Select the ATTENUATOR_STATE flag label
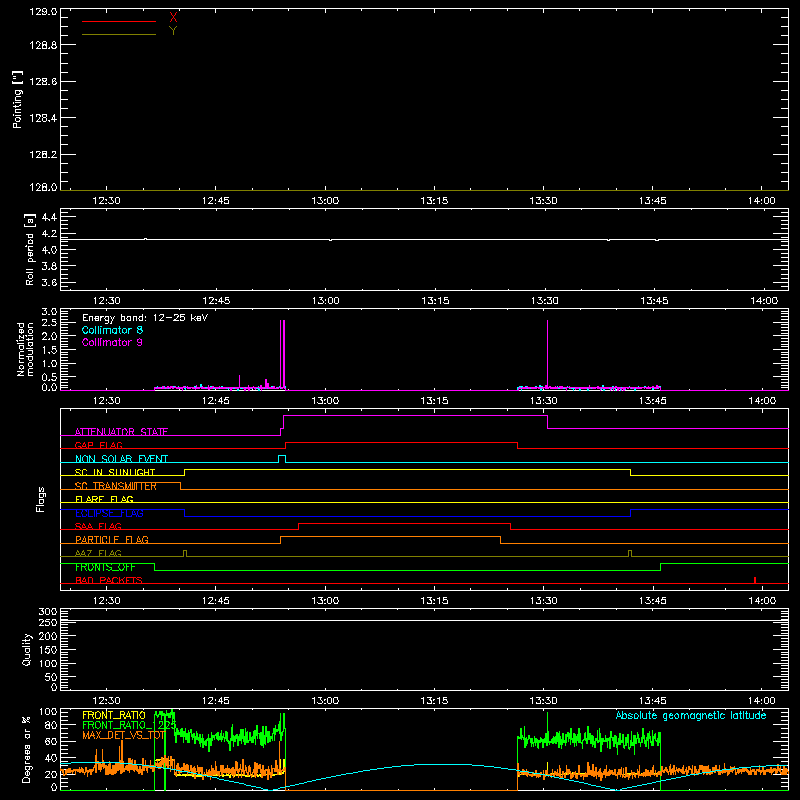Viewport: 800px width, 800px height. tap(121, 432)
